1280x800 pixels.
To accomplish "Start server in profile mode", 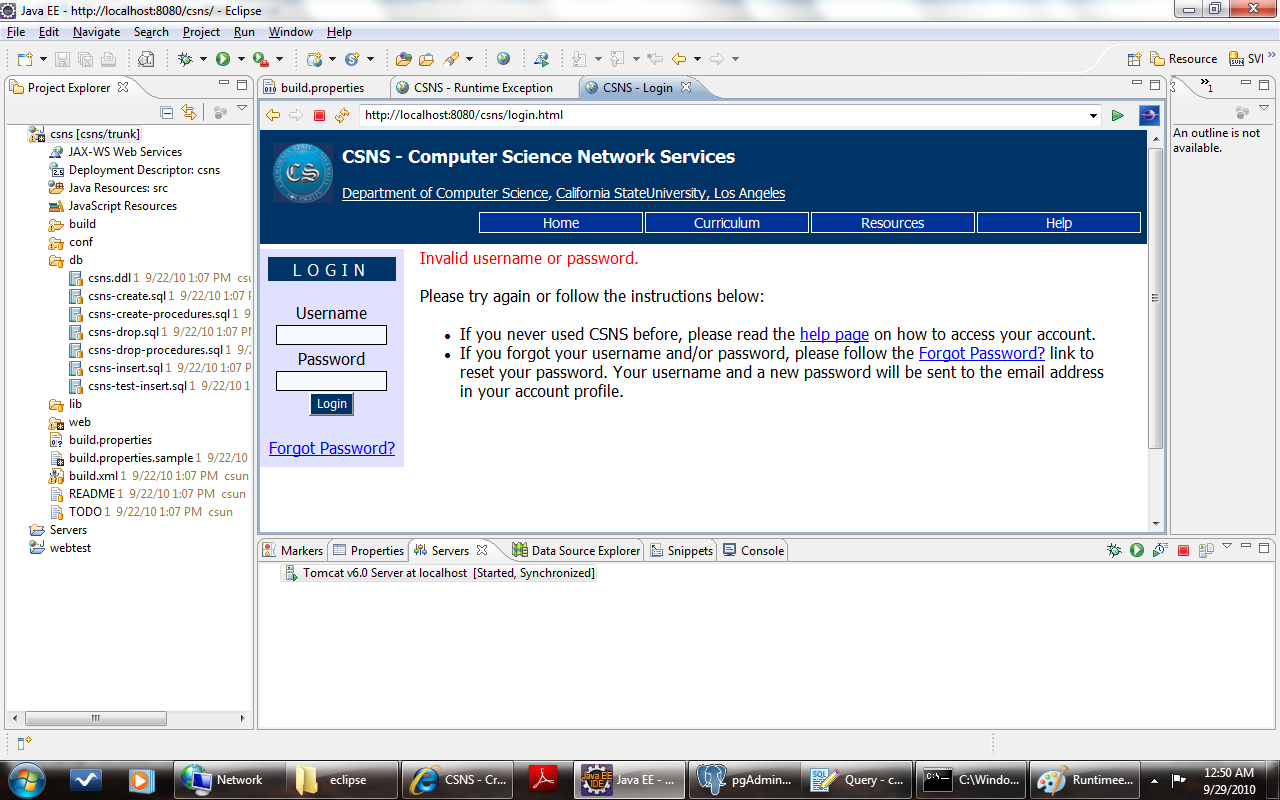I will coord(1160,550).
